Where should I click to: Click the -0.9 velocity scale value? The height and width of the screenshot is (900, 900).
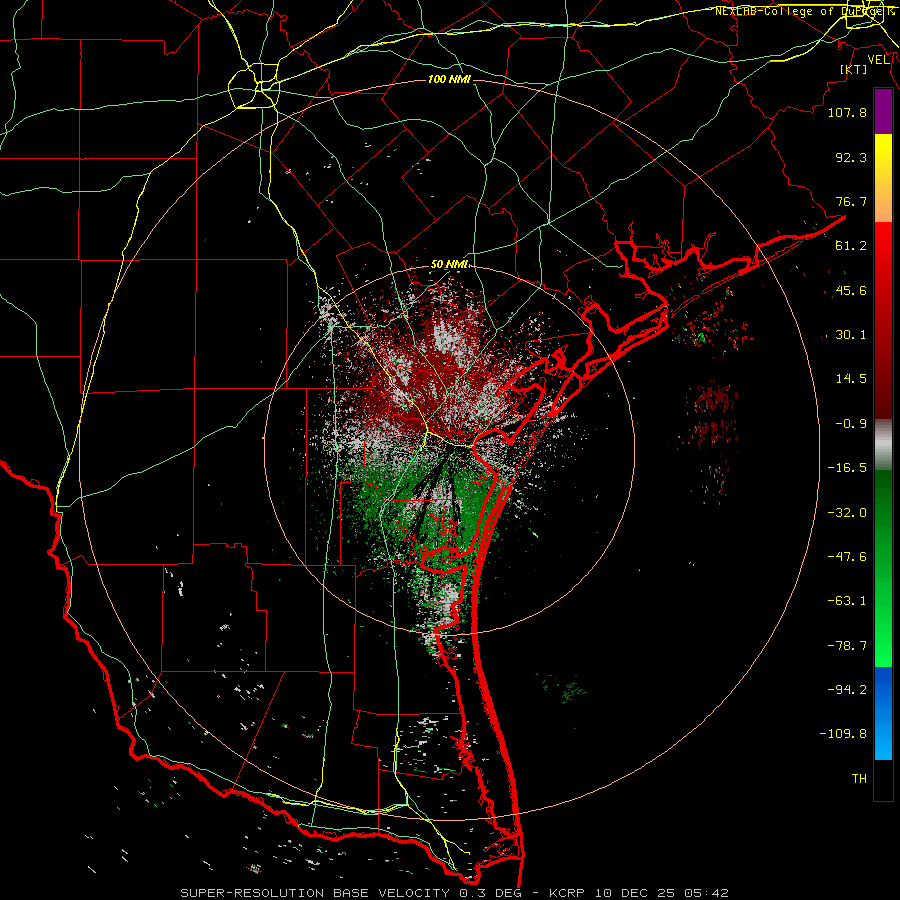point(851,424)
